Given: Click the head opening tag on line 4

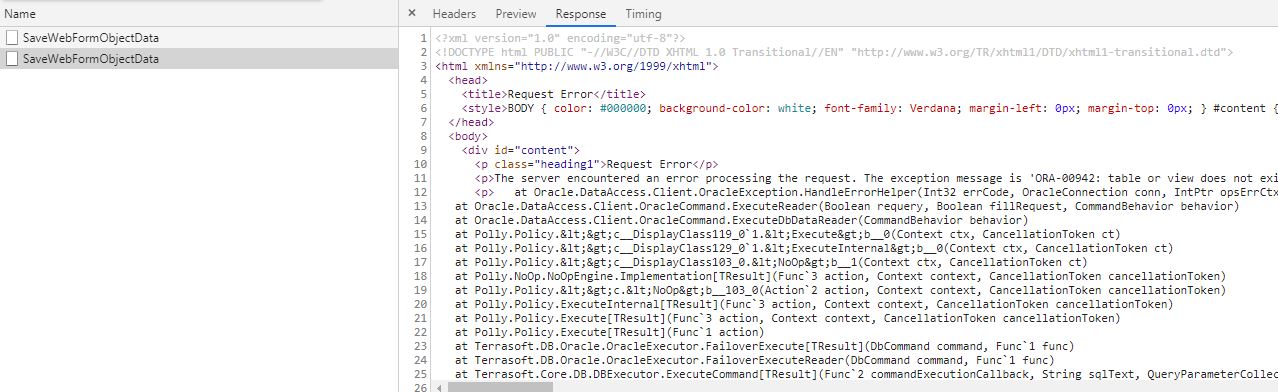Looking at the screenshot, I should [x=467, y=79].
